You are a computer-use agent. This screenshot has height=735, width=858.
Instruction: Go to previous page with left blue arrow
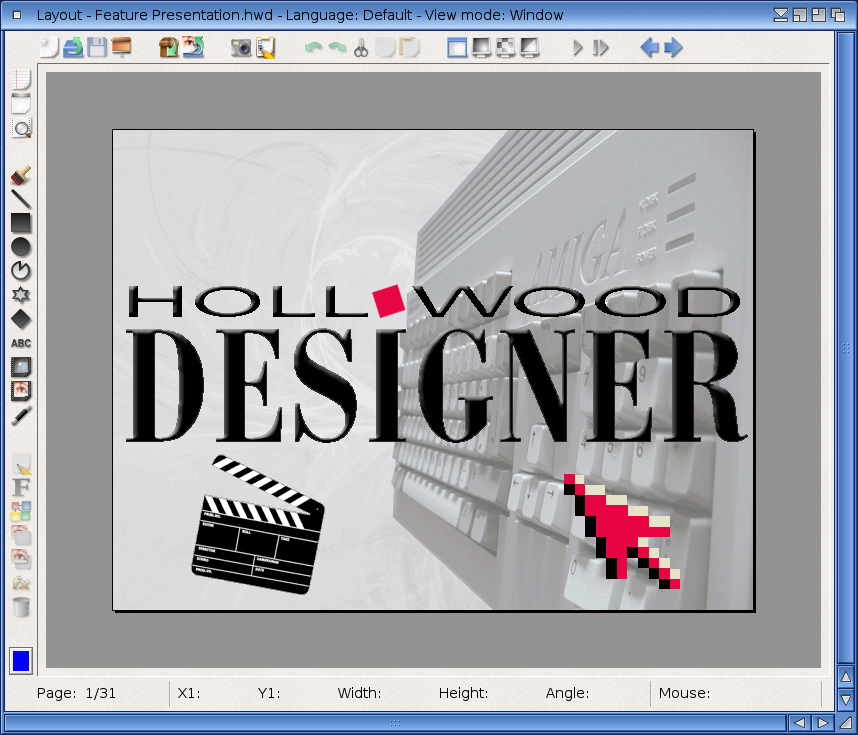650,47
